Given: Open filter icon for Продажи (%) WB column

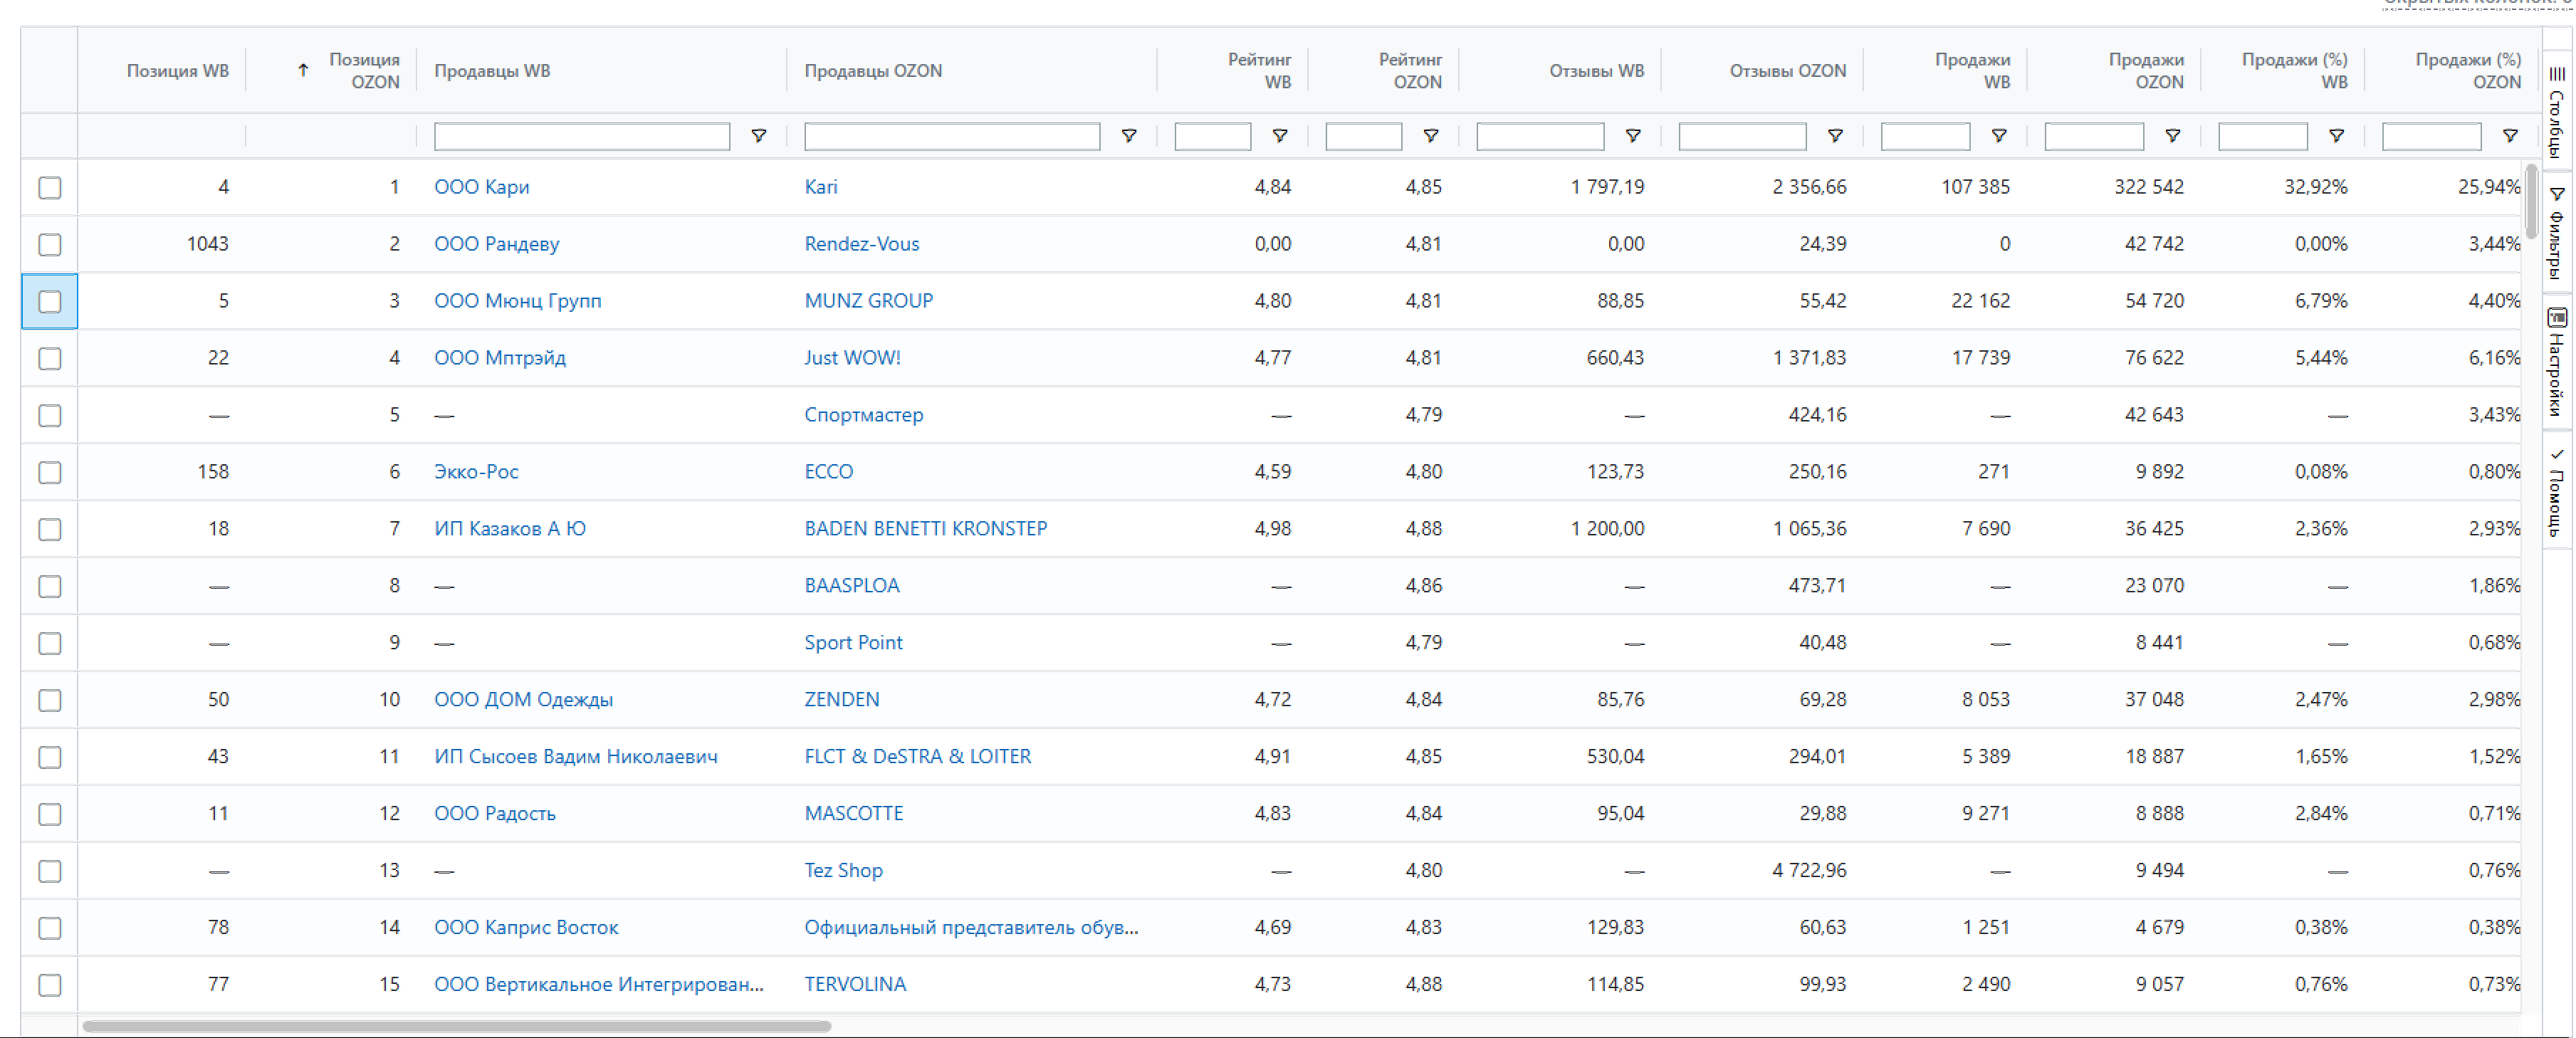Looking at the screenshot, I should point(2337,136).
